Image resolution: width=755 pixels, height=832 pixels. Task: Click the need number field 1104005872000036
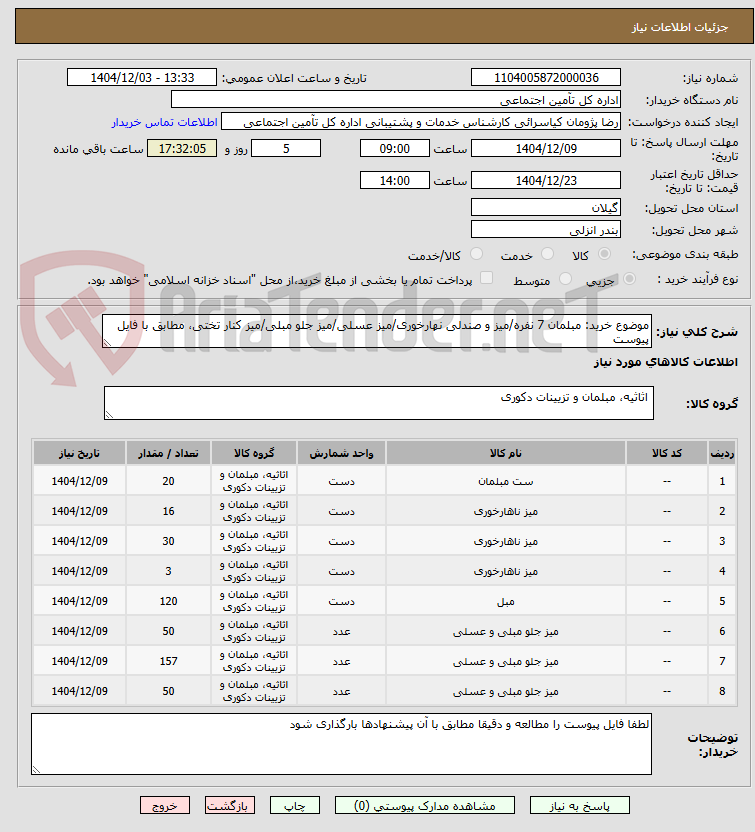[545, 77]
